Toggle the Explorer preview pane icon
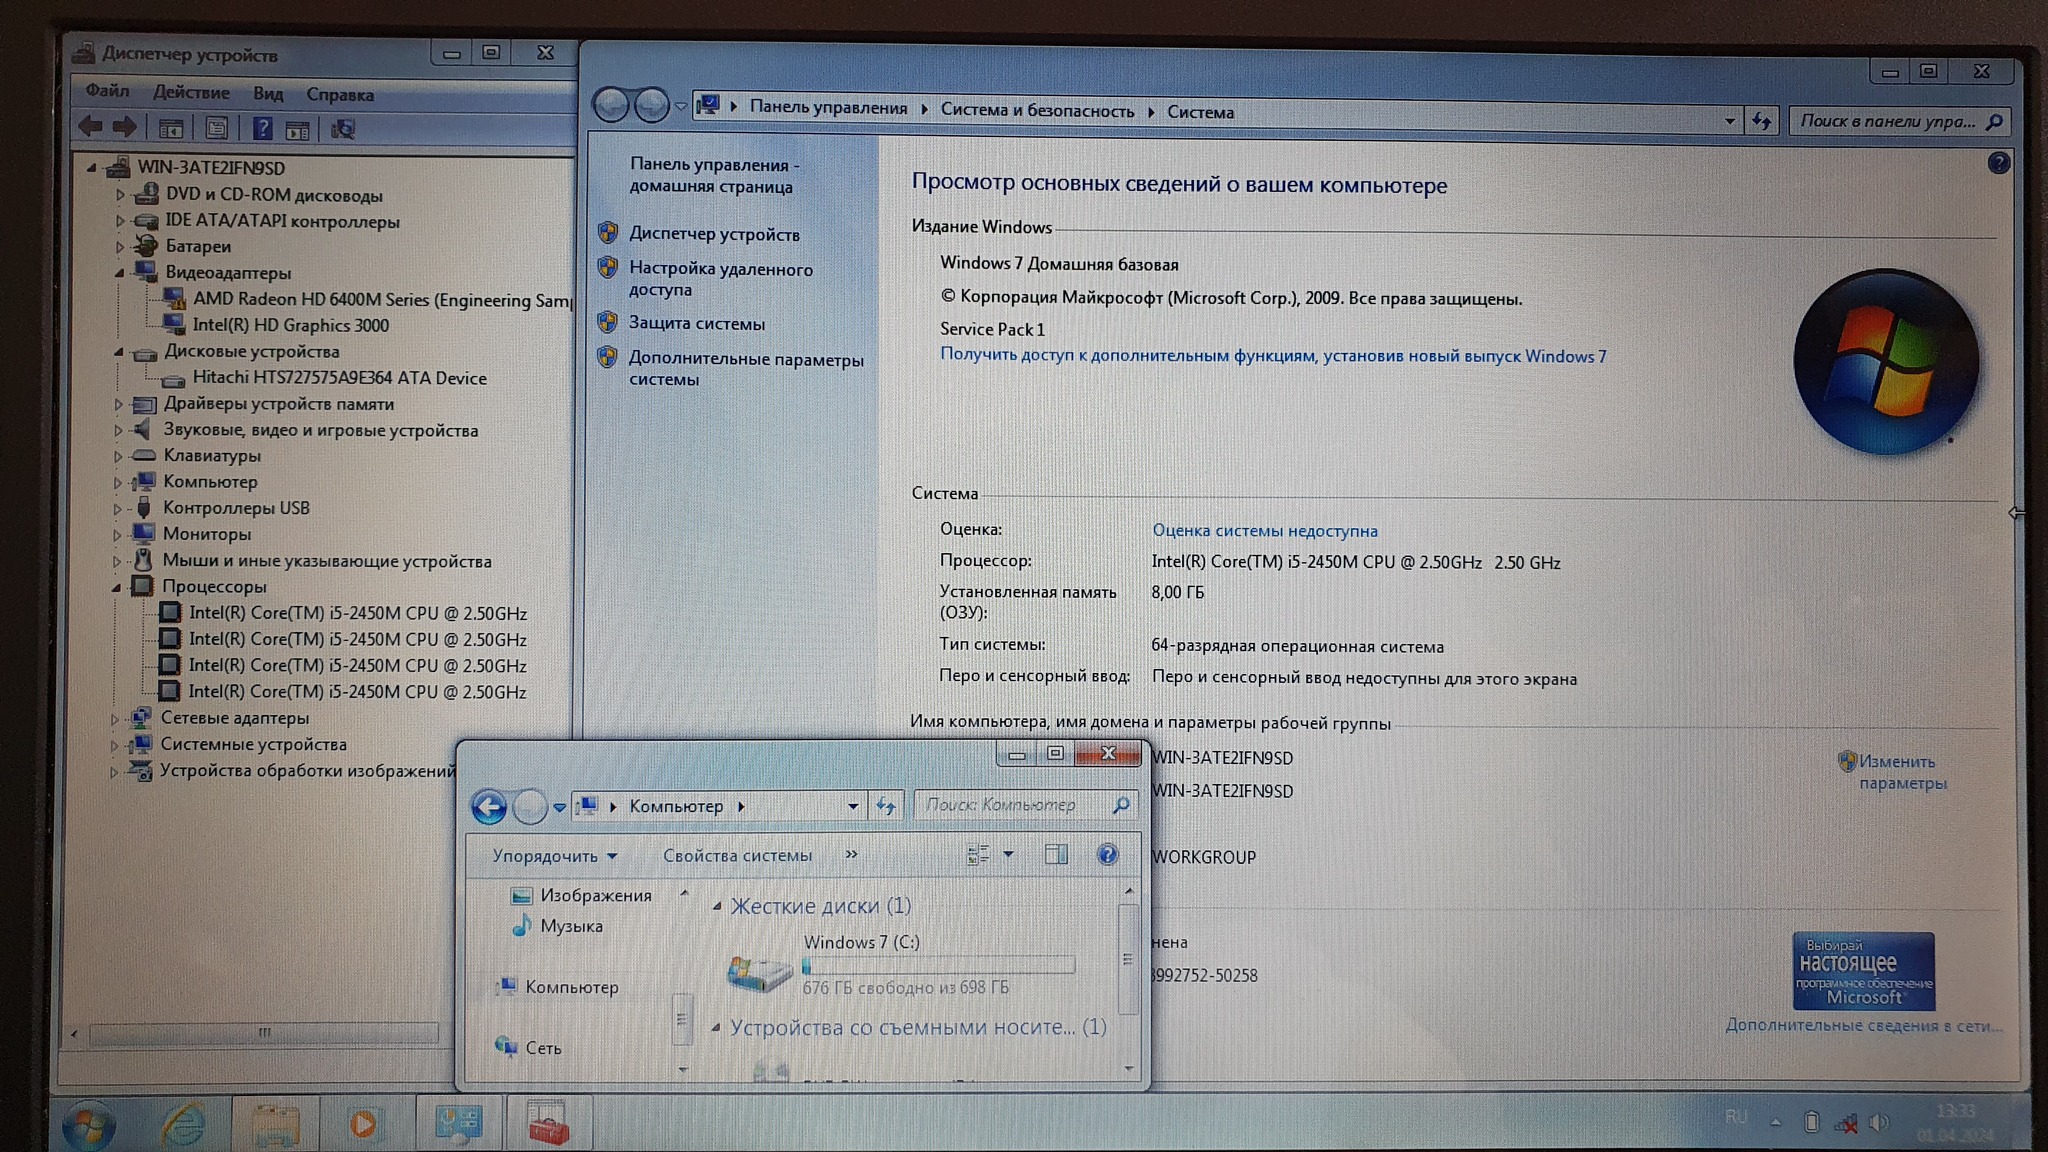 pos(1056,854)
